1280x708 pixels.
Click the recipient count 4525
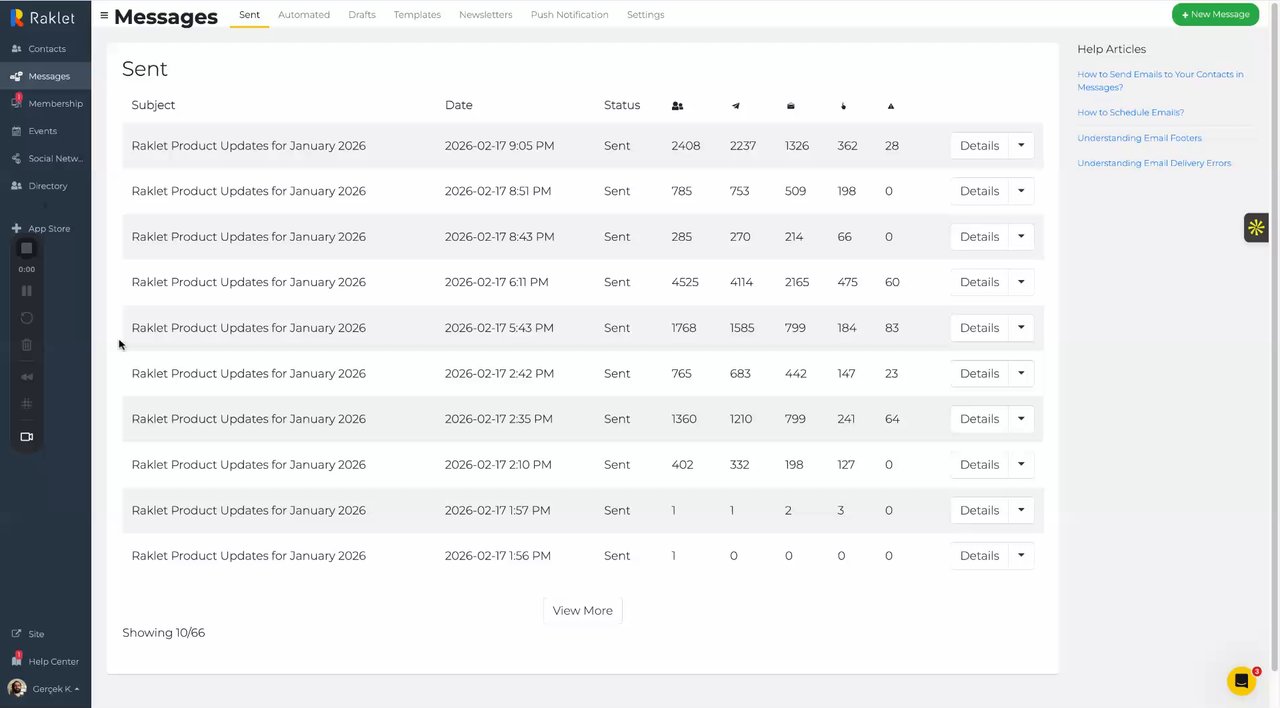(685, 282)
